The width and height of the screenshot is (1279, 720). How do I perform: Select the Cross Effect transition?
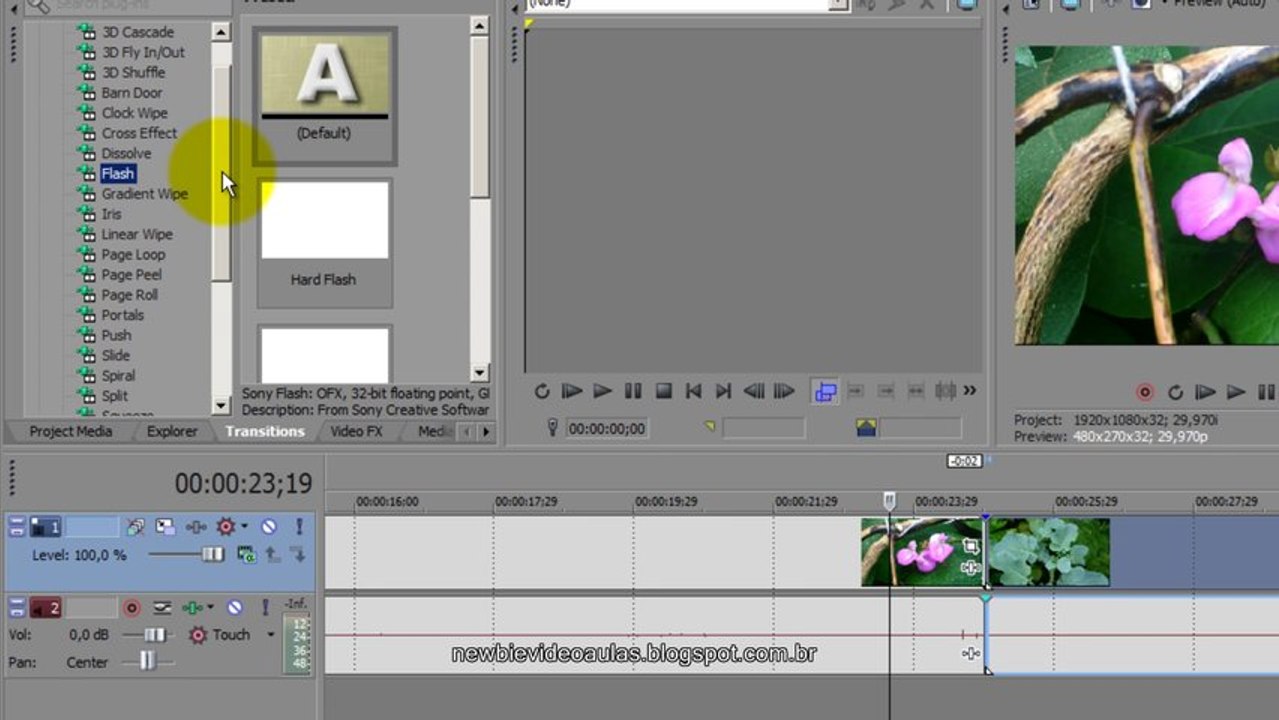click(139, 133)
